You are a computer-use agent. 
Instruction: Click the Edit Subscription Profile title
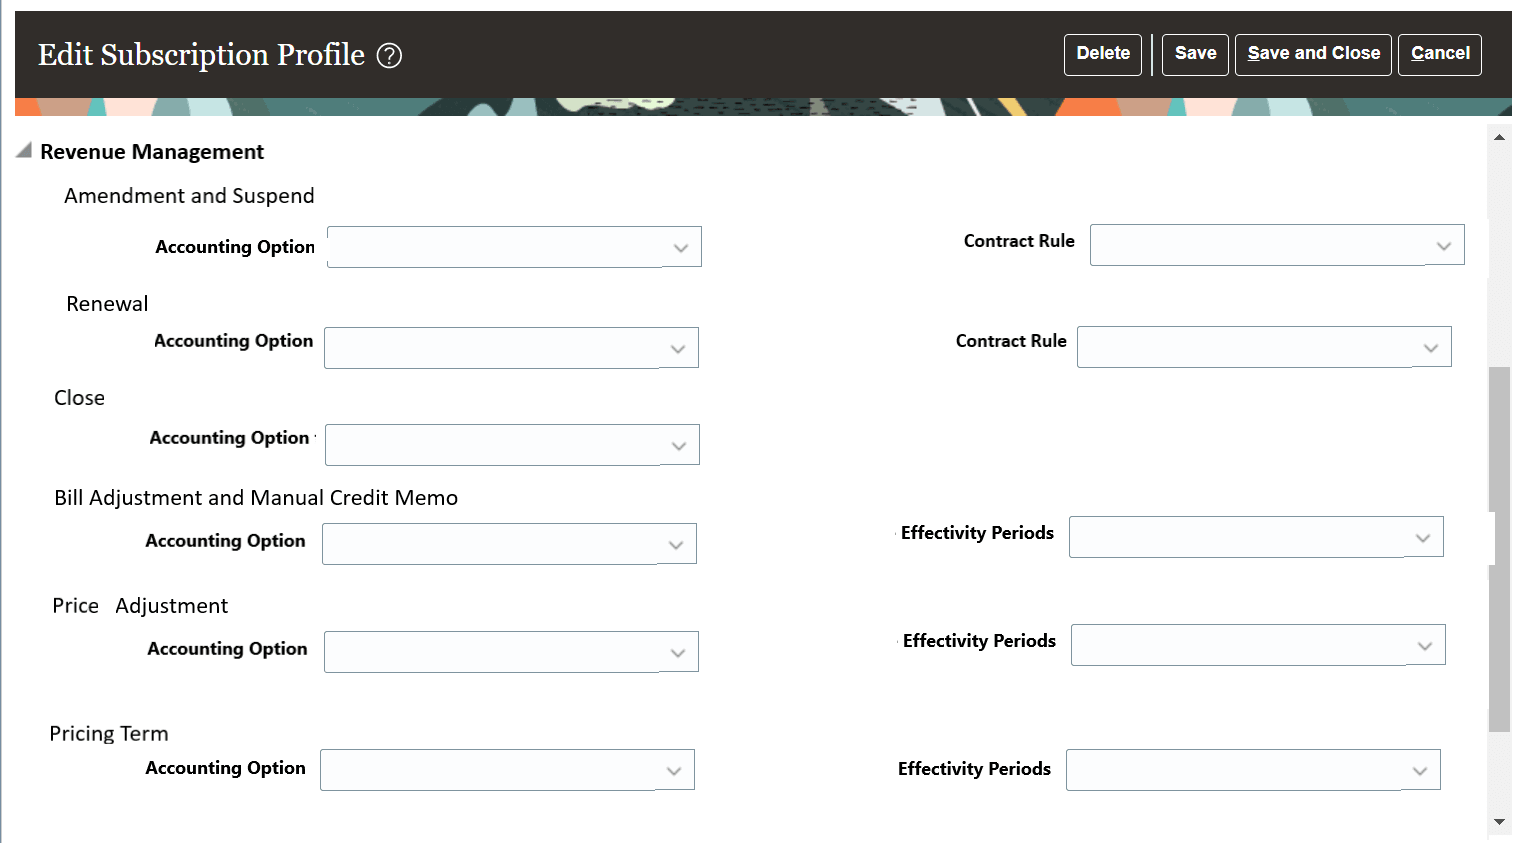[201, 55]
